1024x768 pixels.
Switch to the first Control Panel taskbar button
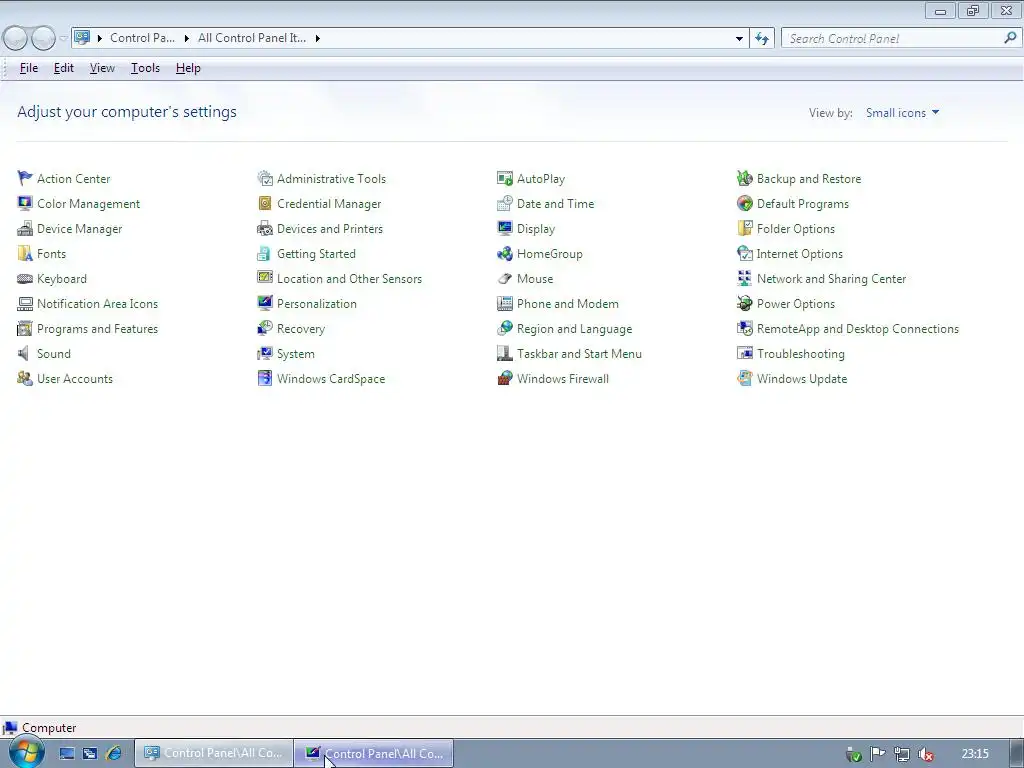pyautogui.click(x=214, y=753)
